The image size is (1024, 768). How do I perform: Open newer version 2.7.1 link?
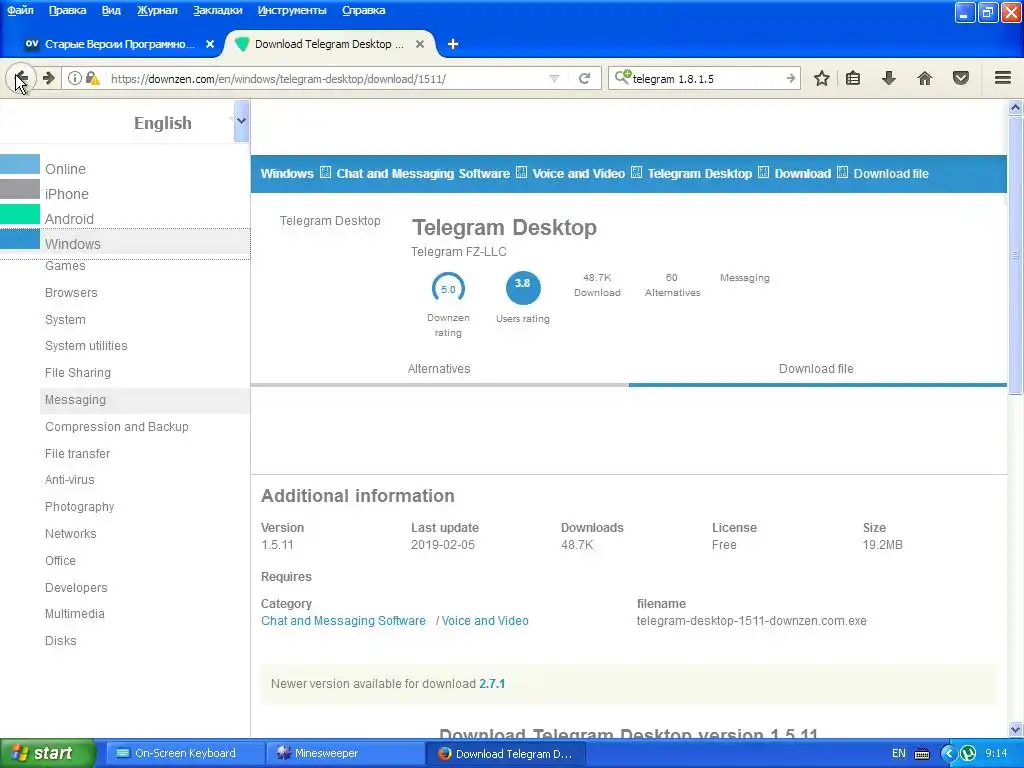click(492, 684)
